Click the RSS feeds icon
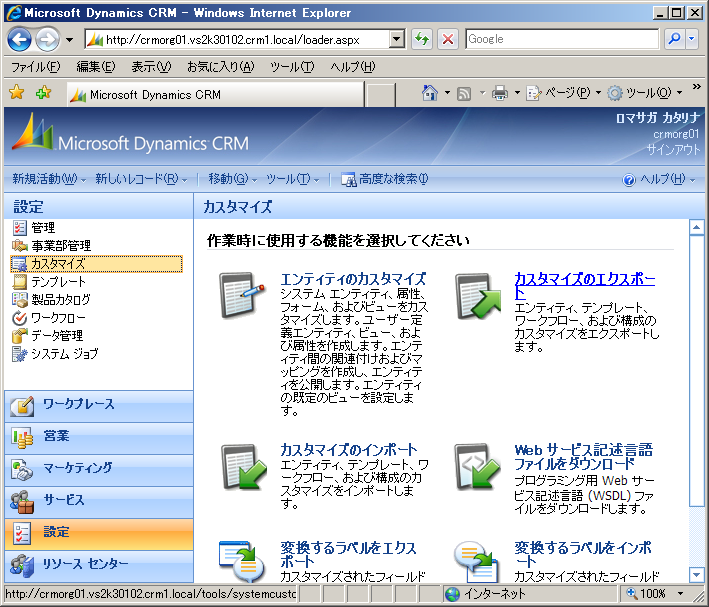This screenshot has width=709, height=607. click(x=464, y=94)
